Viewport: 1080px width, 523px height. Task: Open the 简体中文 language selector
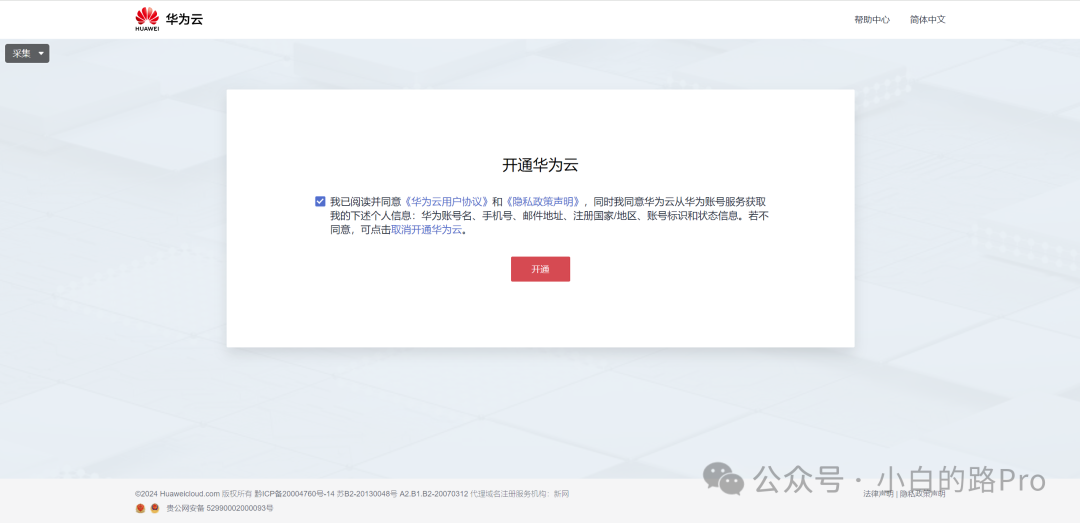point(927,20)
